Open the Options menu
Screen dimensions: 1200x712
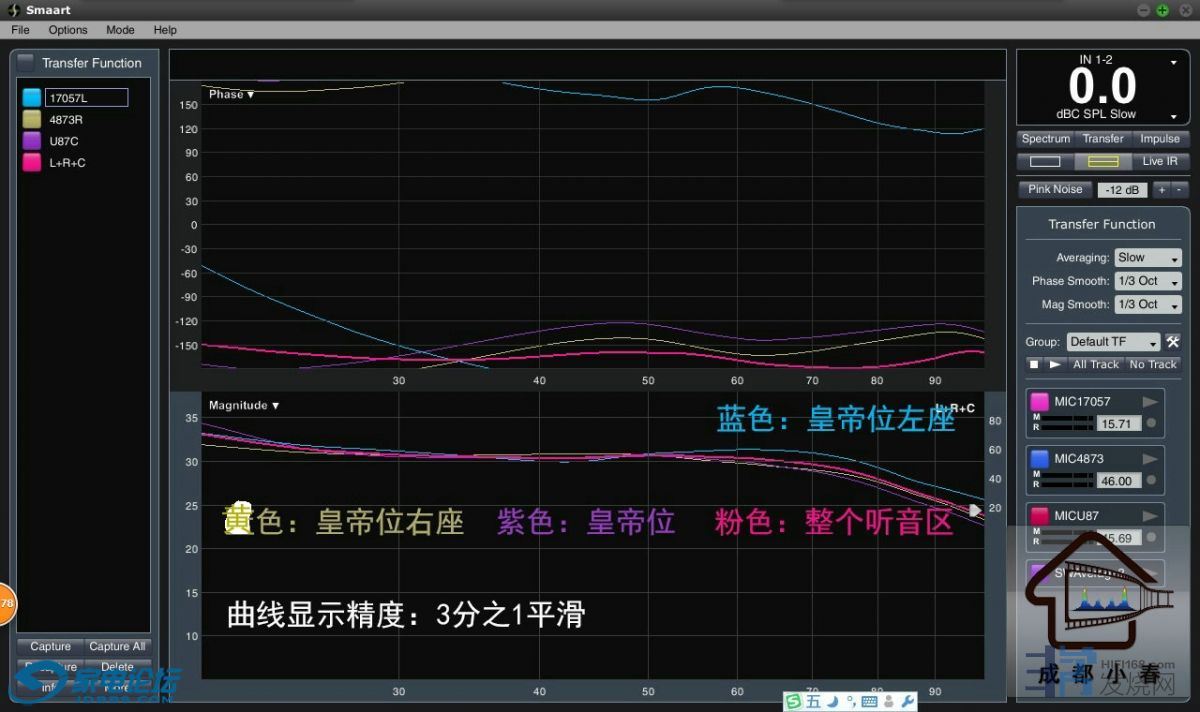[68, 30]
